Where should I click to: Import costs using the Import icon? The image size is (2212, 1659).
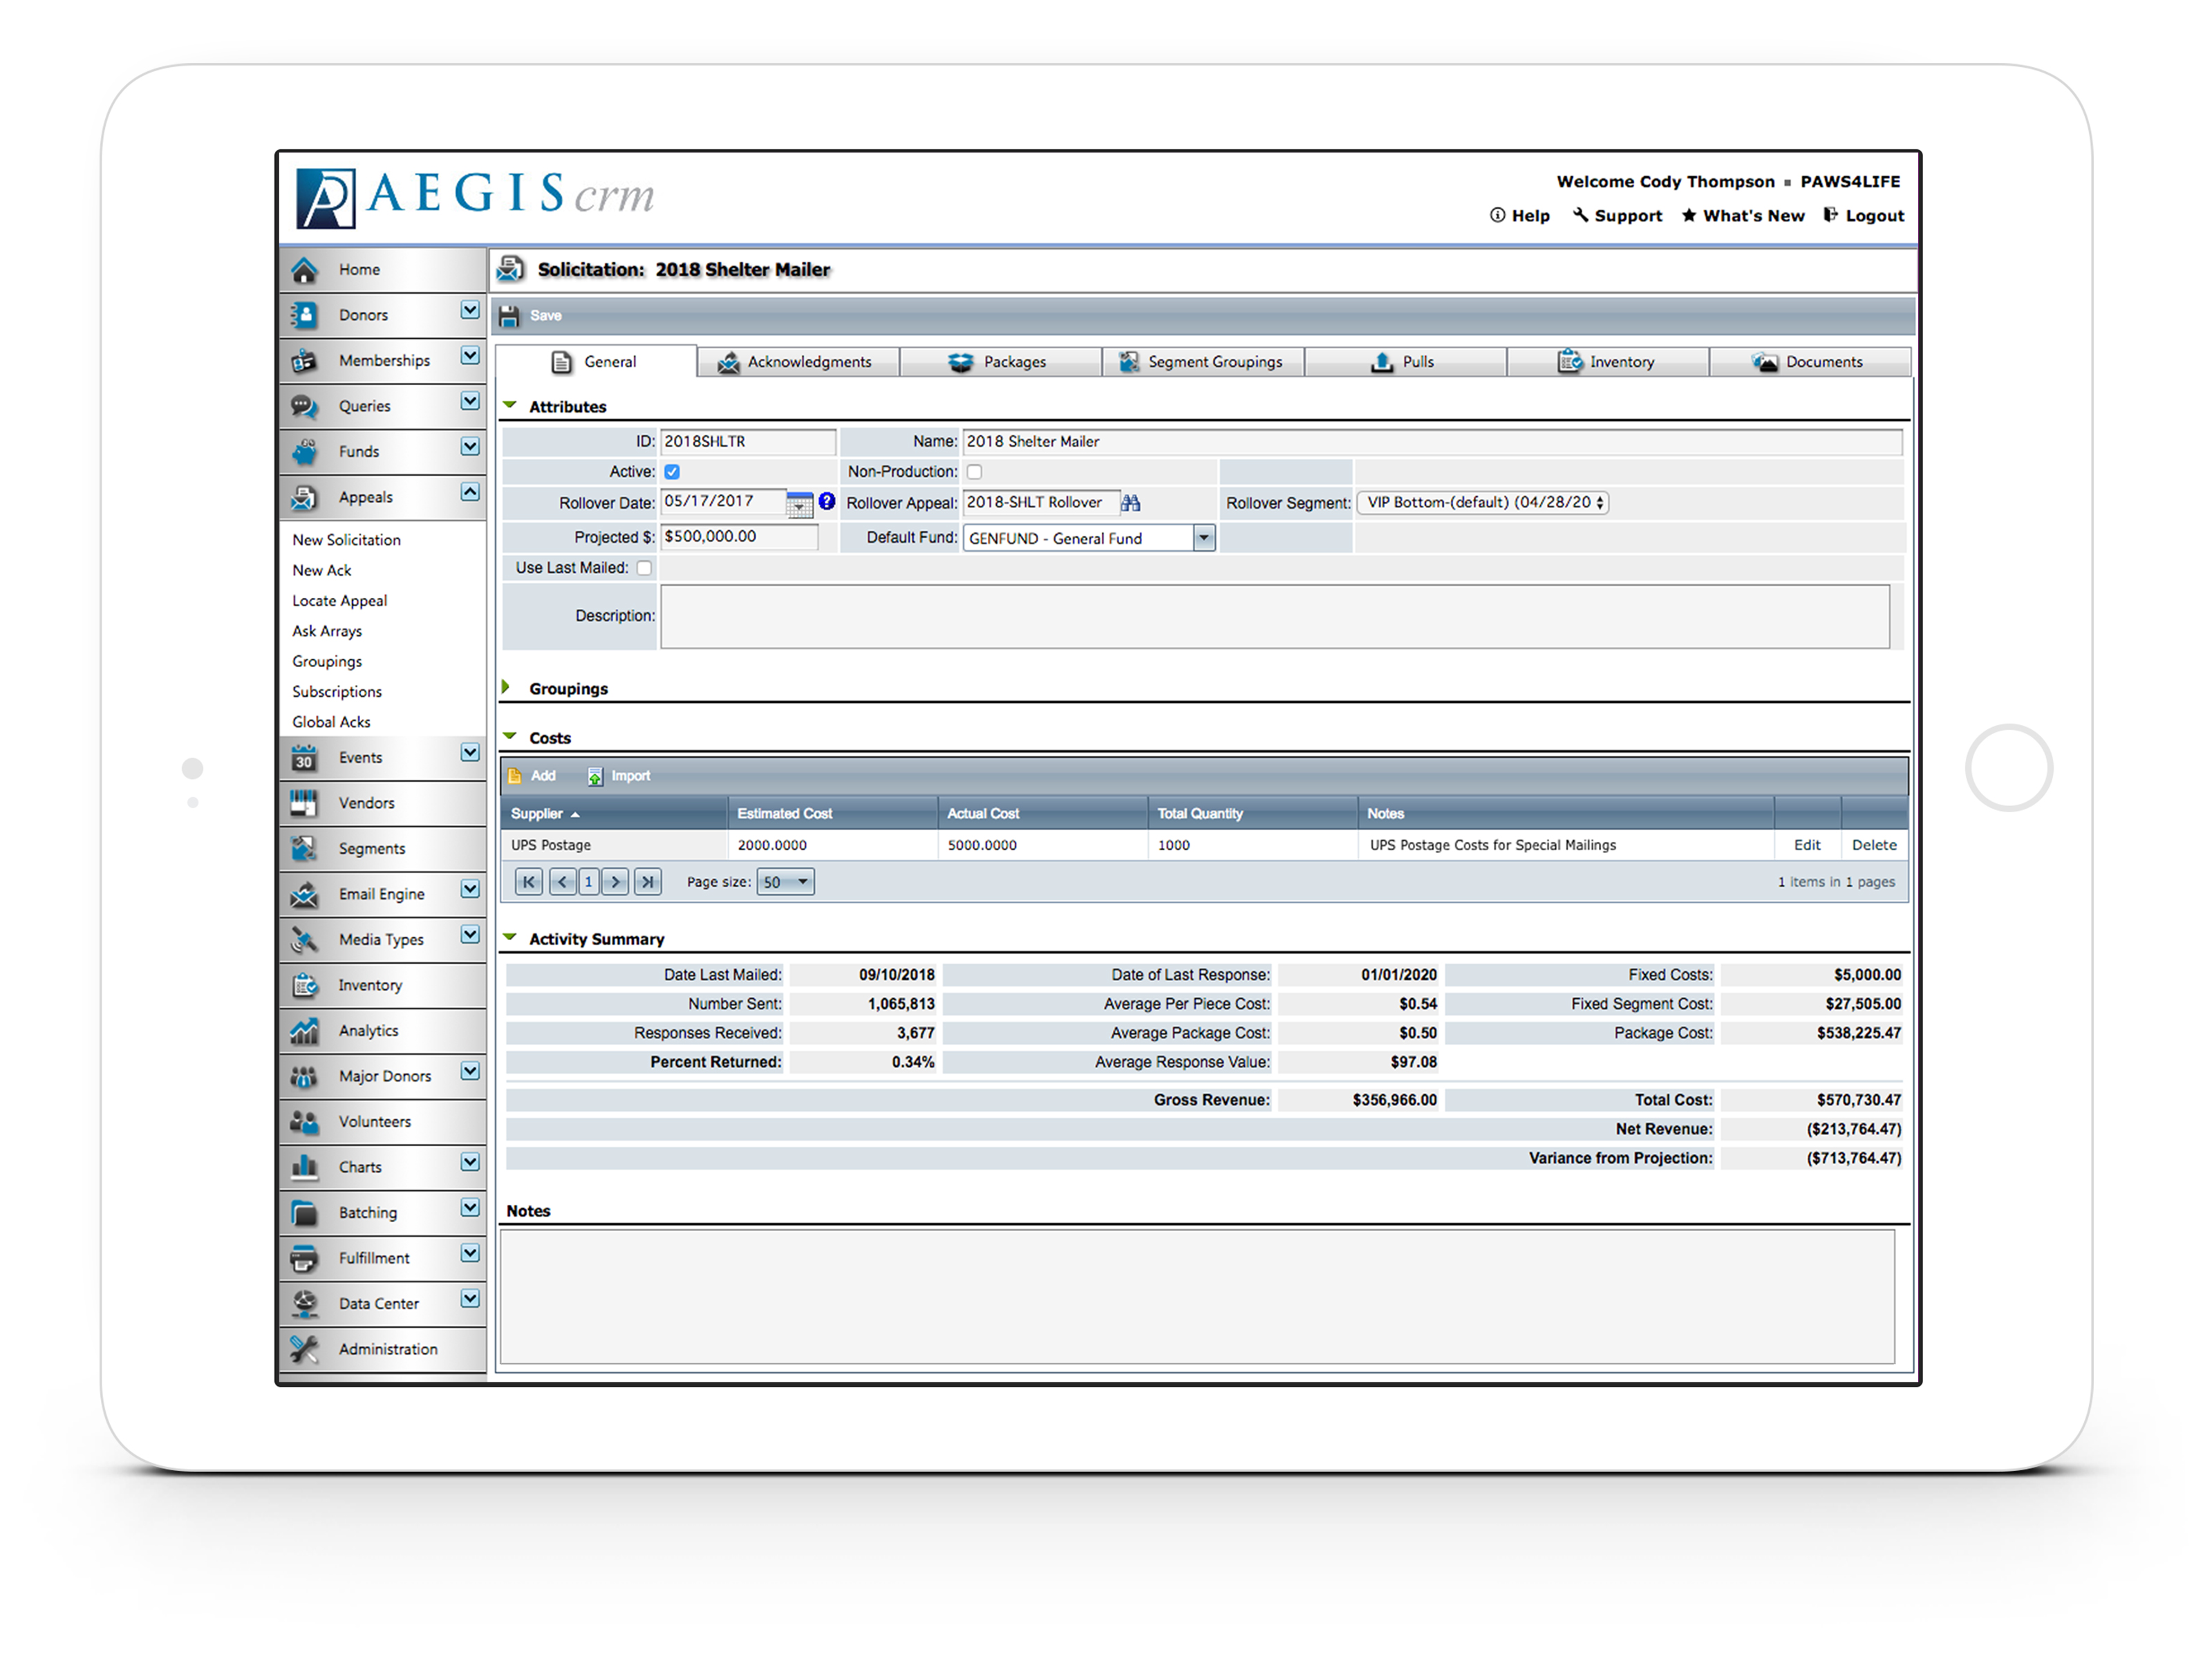(619, 775)
